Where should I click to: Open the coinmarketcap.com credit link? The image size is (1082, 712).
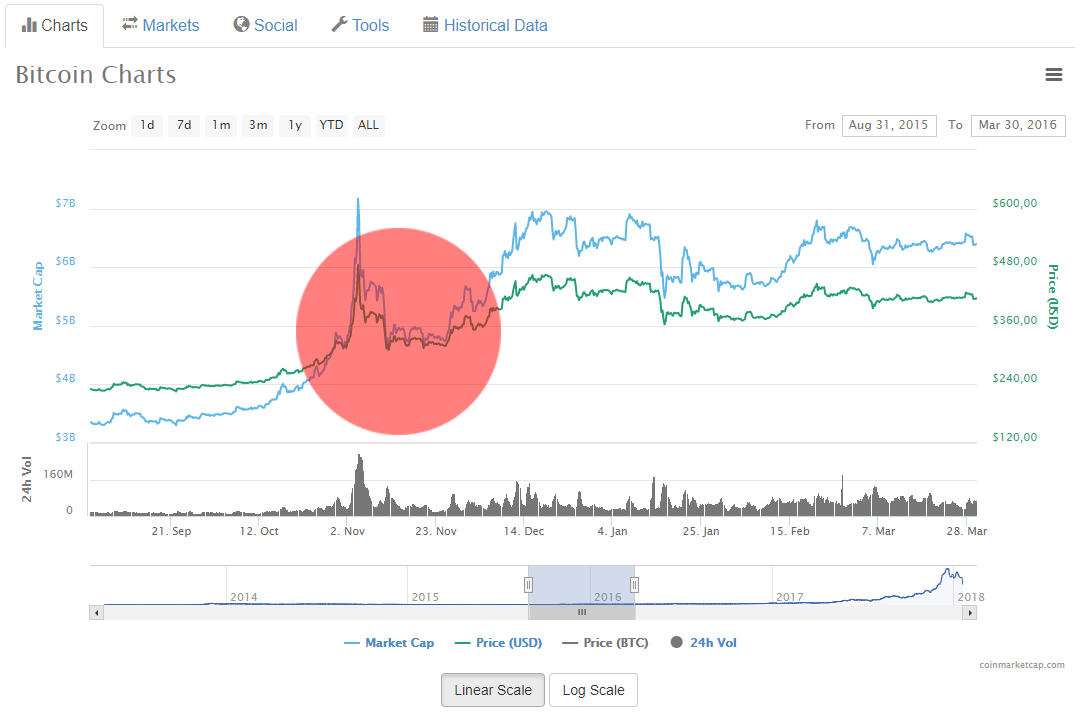1022,665
